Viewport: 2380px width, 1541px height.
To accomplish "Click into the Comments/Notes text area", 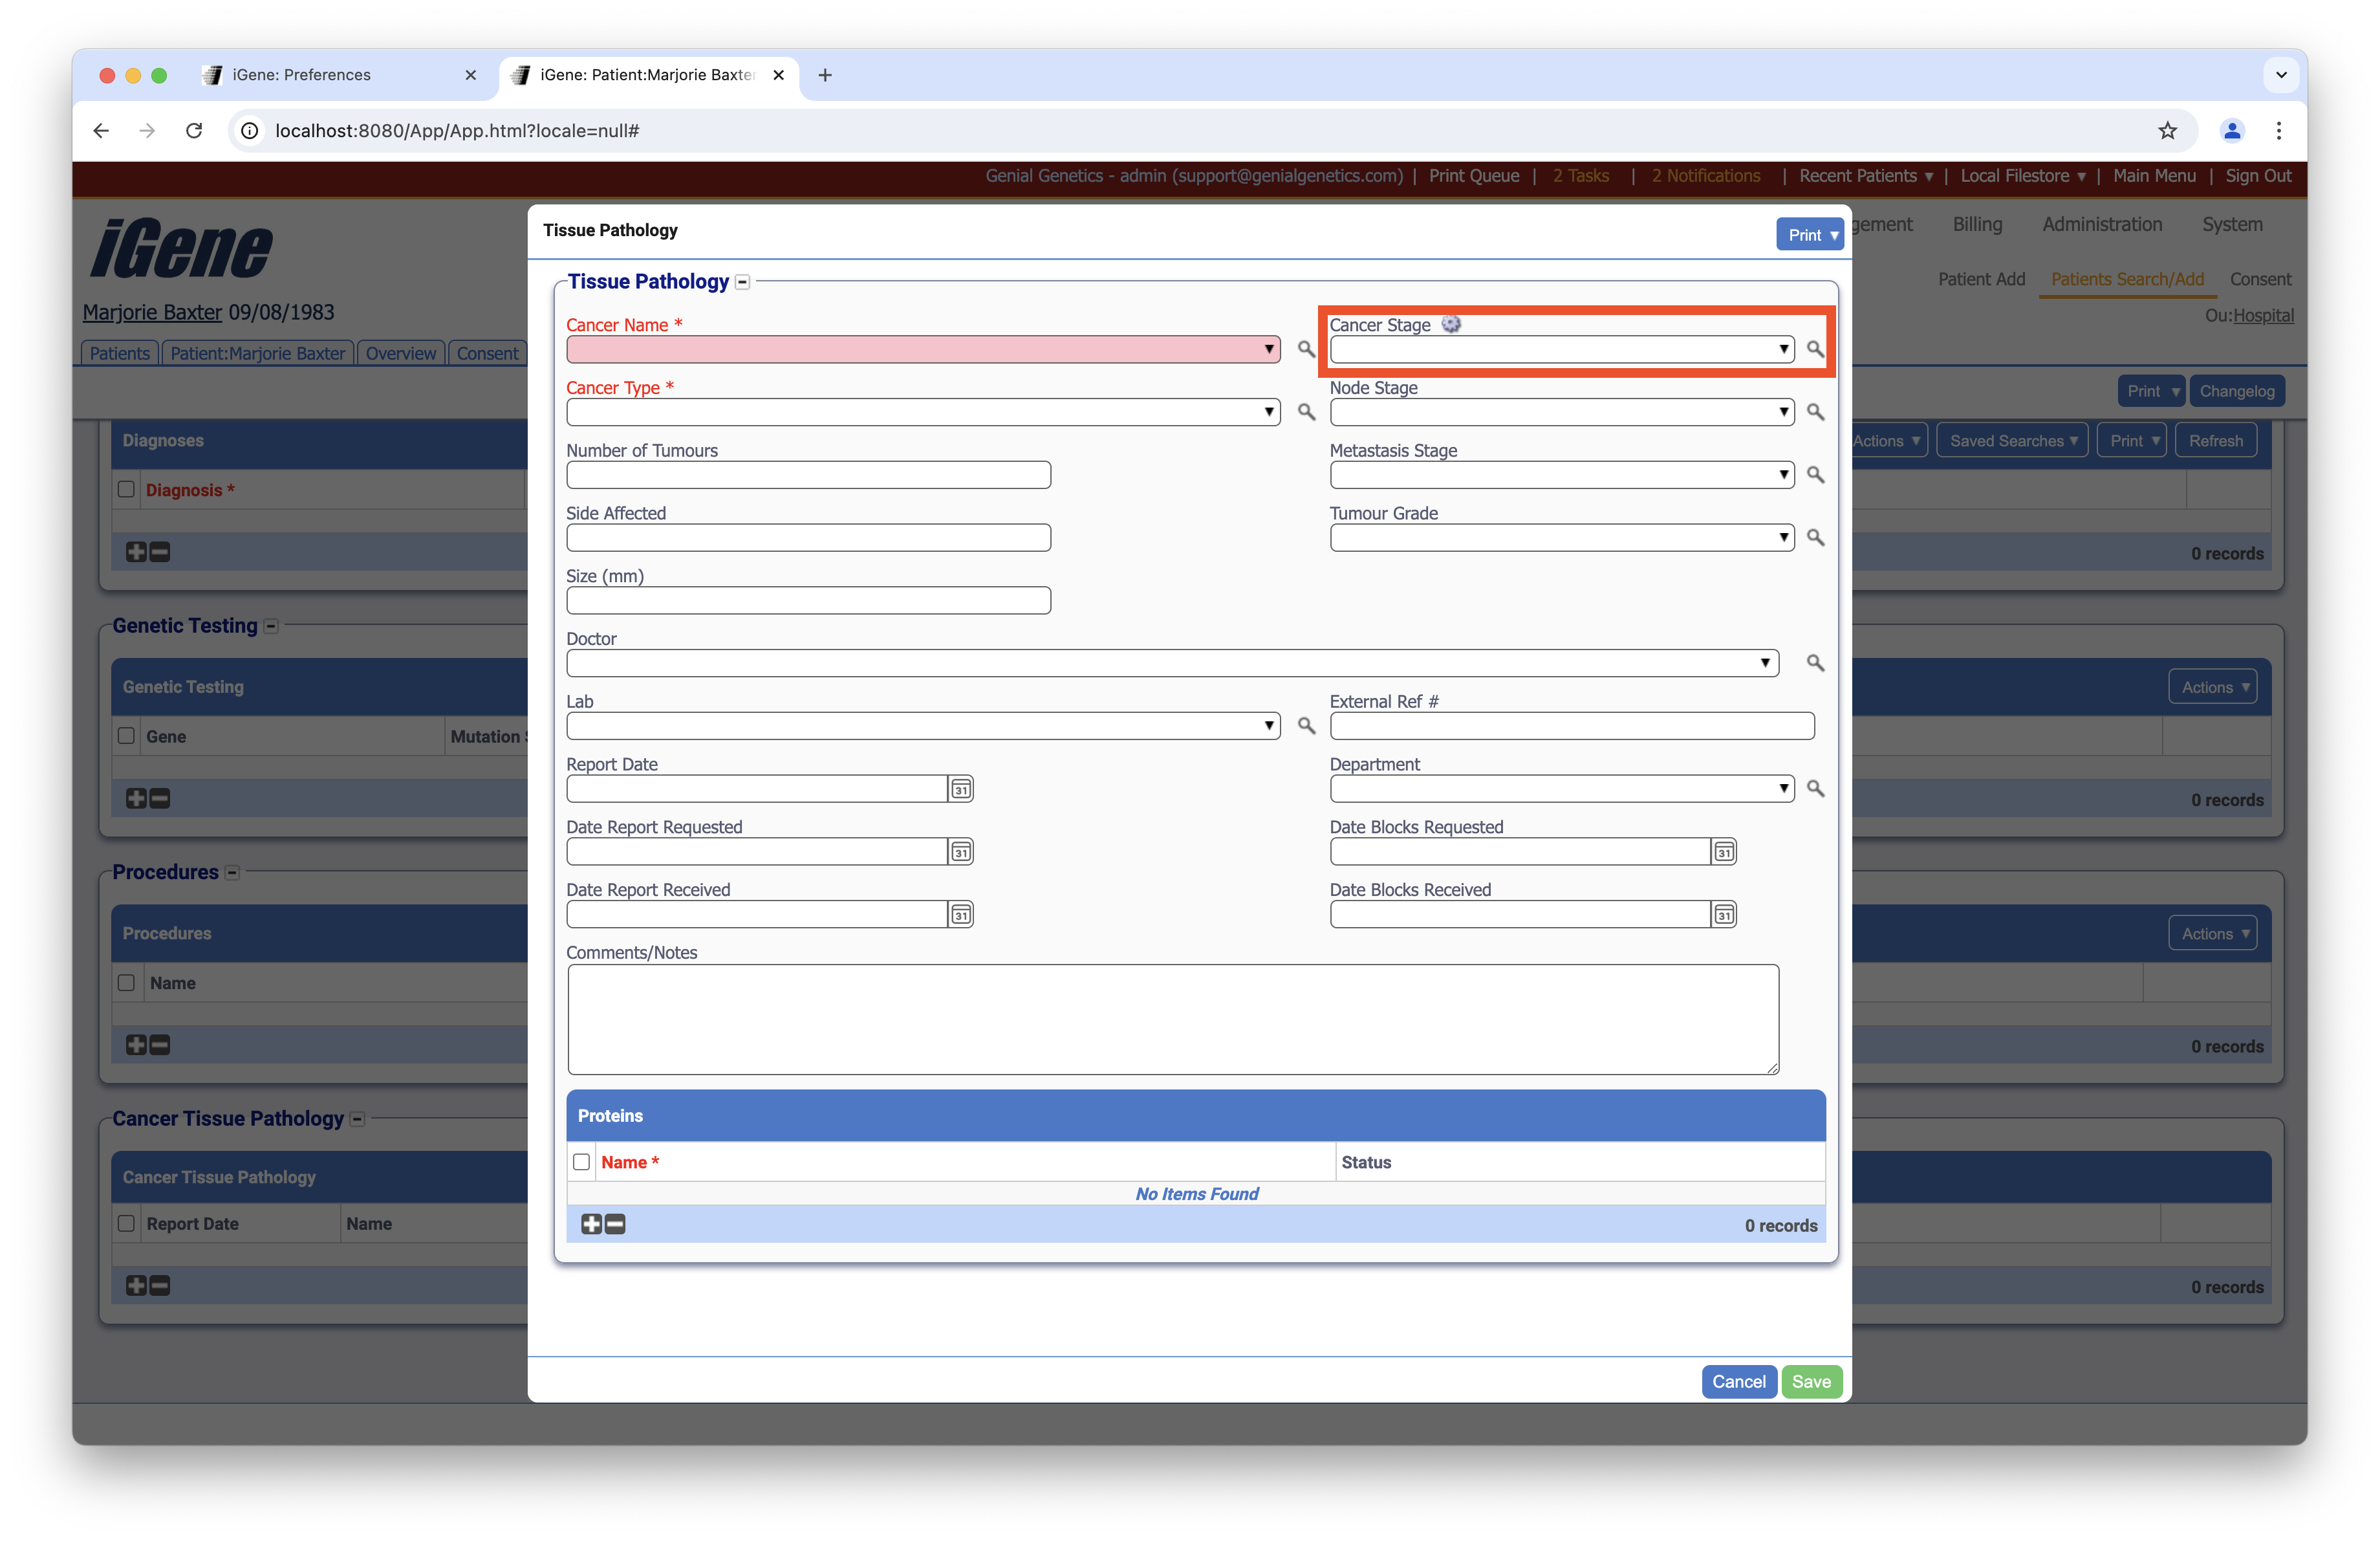I will point(1172,1019).
